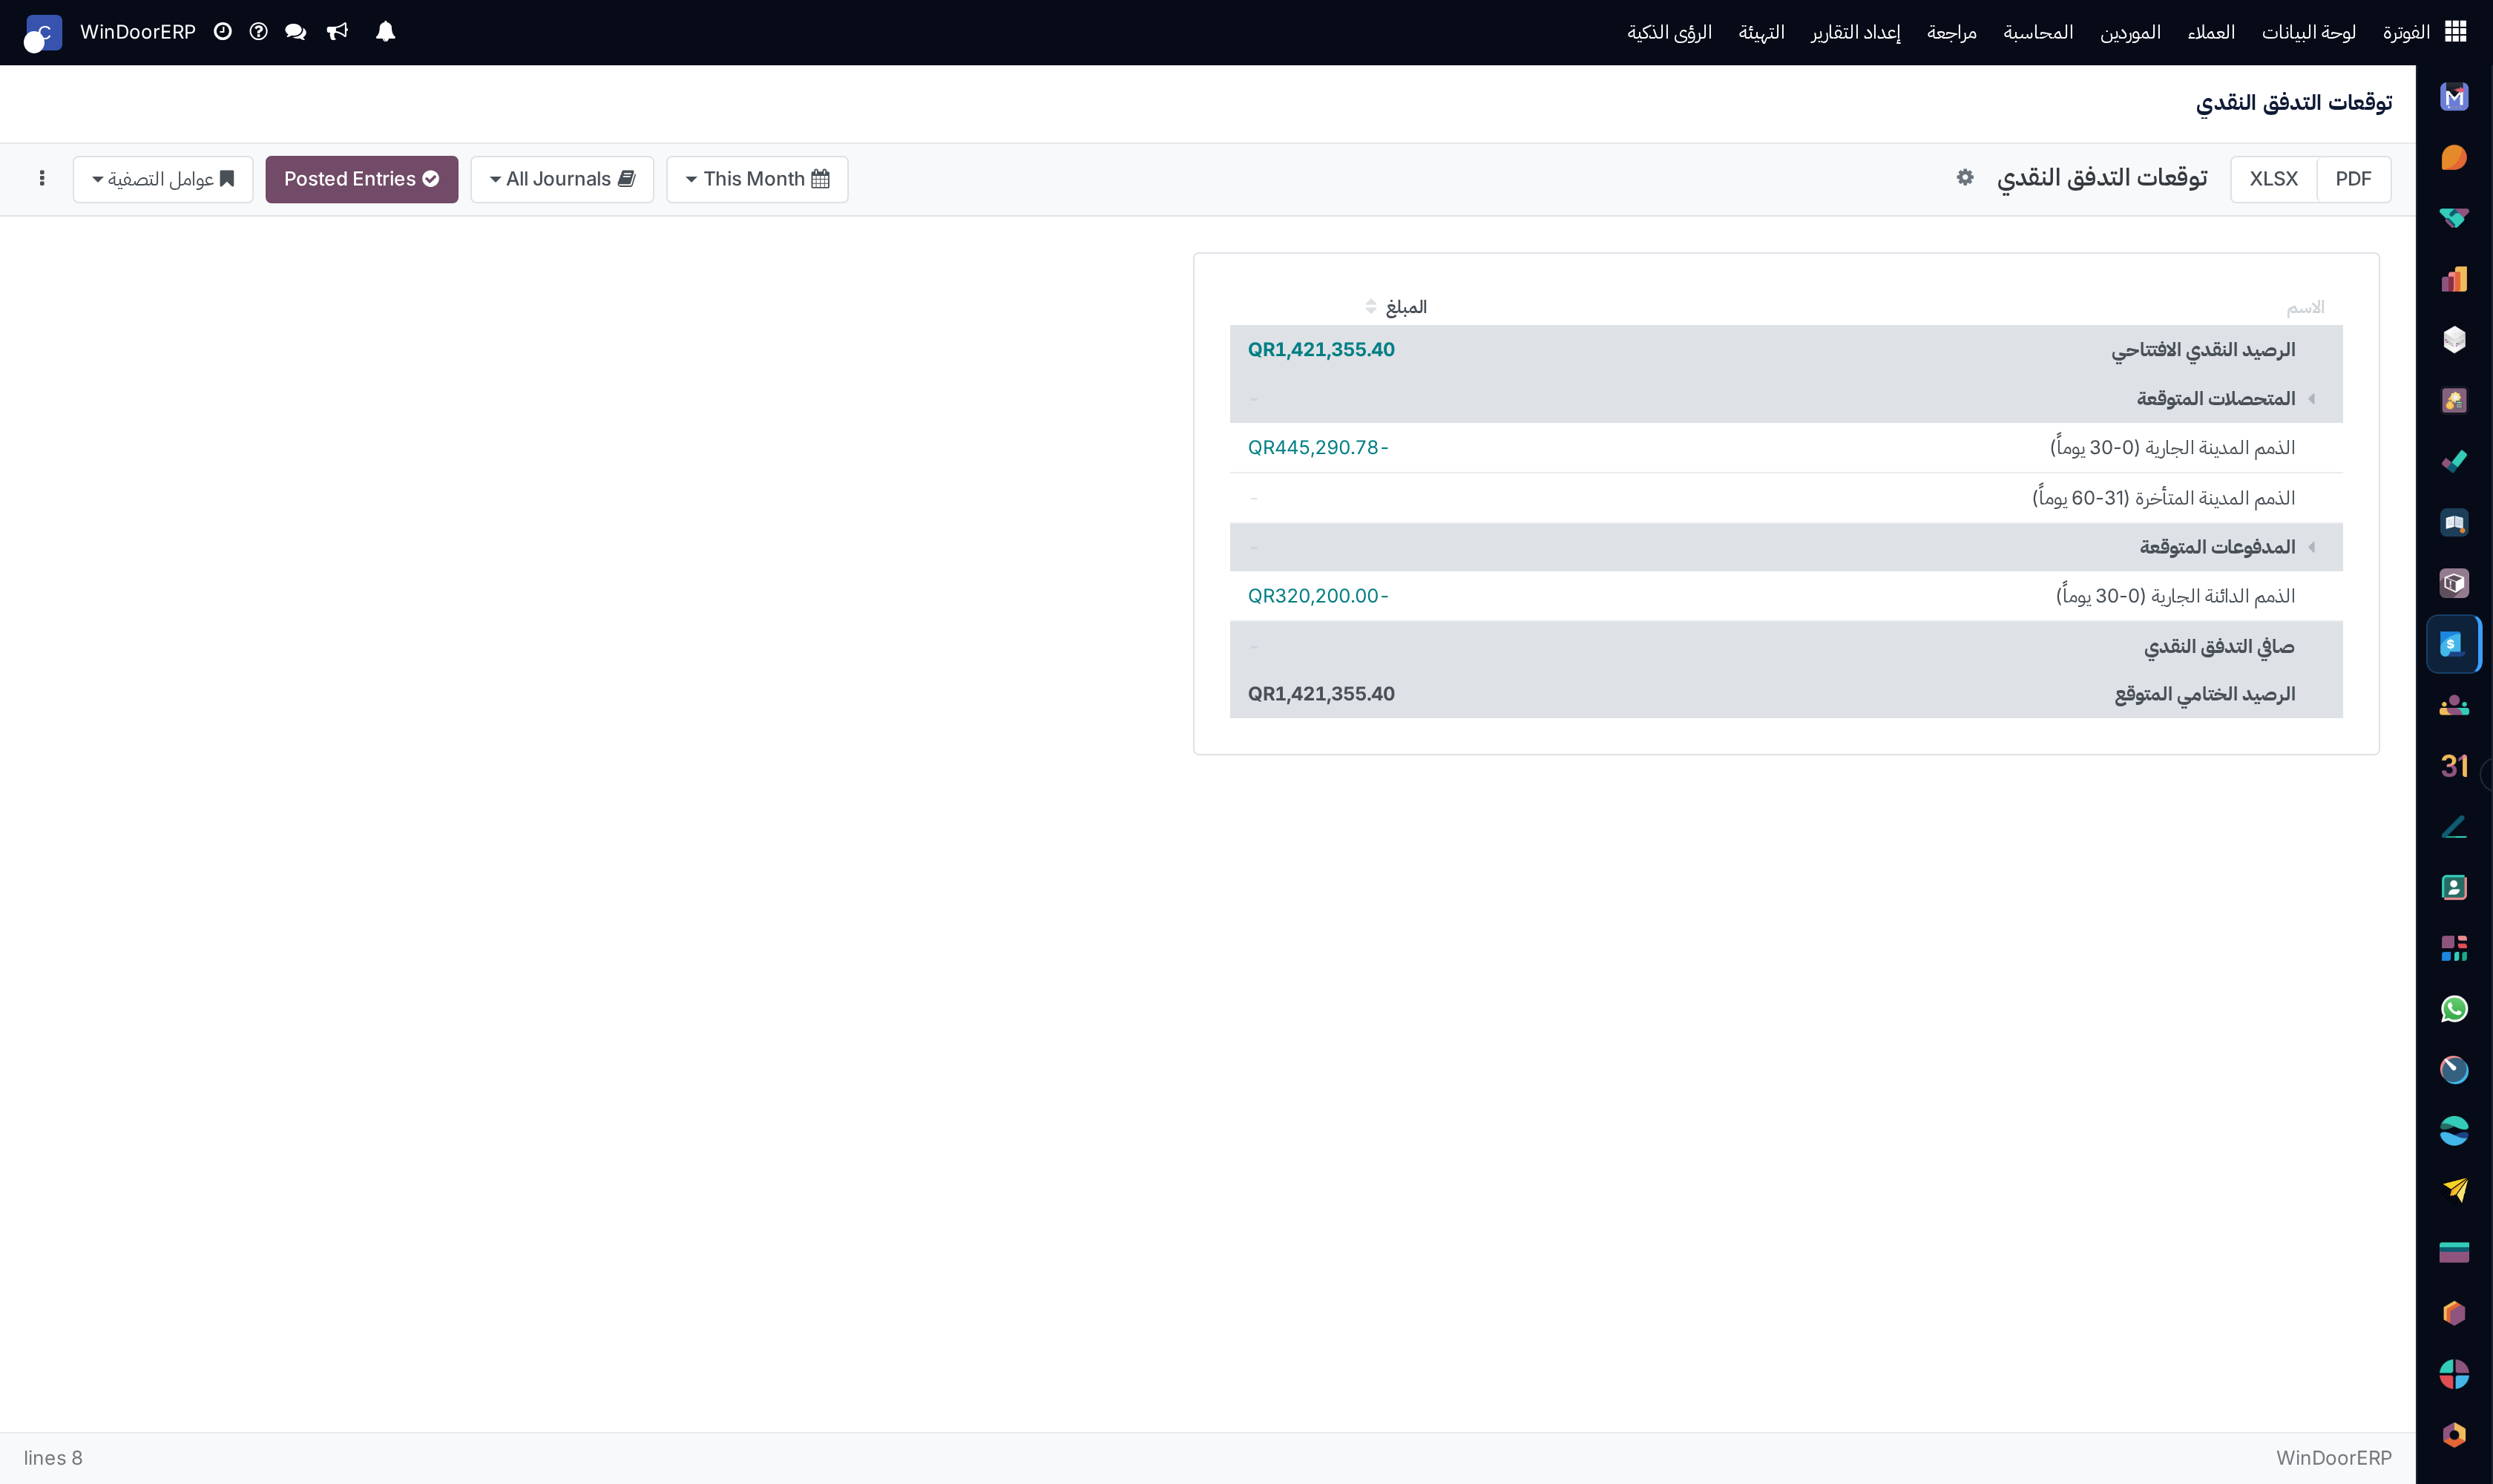Click the WinDoorERP company name in navbar
Image resolution: width=2493 pixels, height=1484 pixels.
(138, 32)
